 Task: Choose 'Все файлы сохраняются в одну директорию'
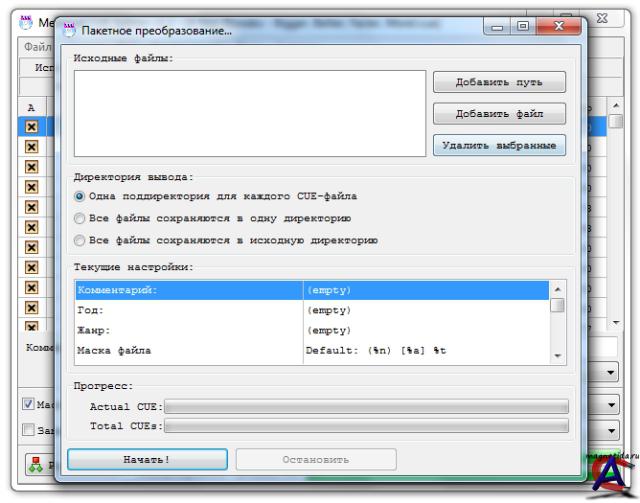click(80, 218)
